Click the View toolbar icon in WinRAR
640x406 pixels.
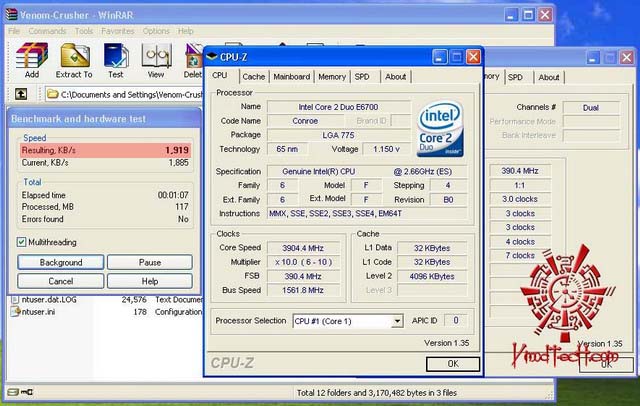(156, 60)
